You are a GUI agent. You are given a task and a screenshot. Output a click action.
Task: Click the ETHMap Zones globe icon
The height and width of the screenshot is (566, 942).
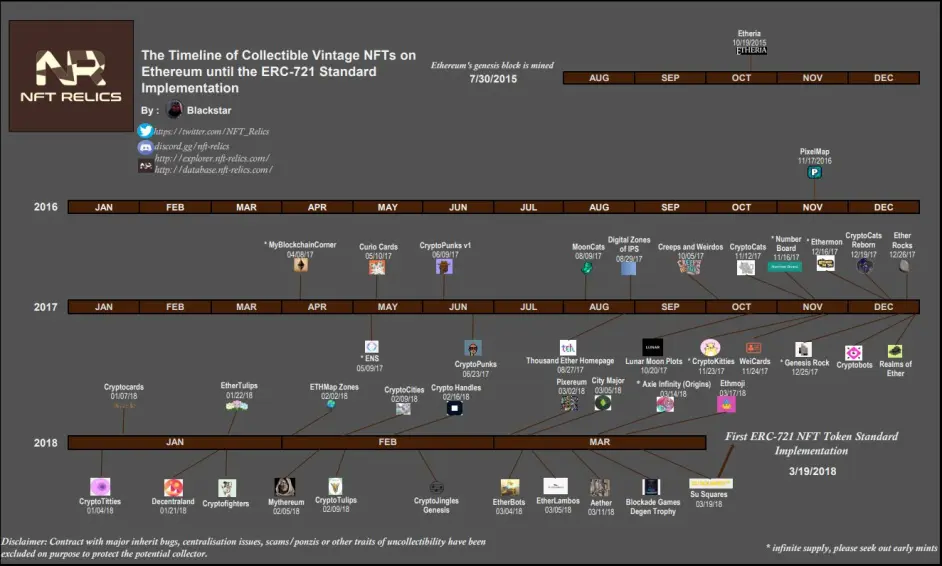331,405
